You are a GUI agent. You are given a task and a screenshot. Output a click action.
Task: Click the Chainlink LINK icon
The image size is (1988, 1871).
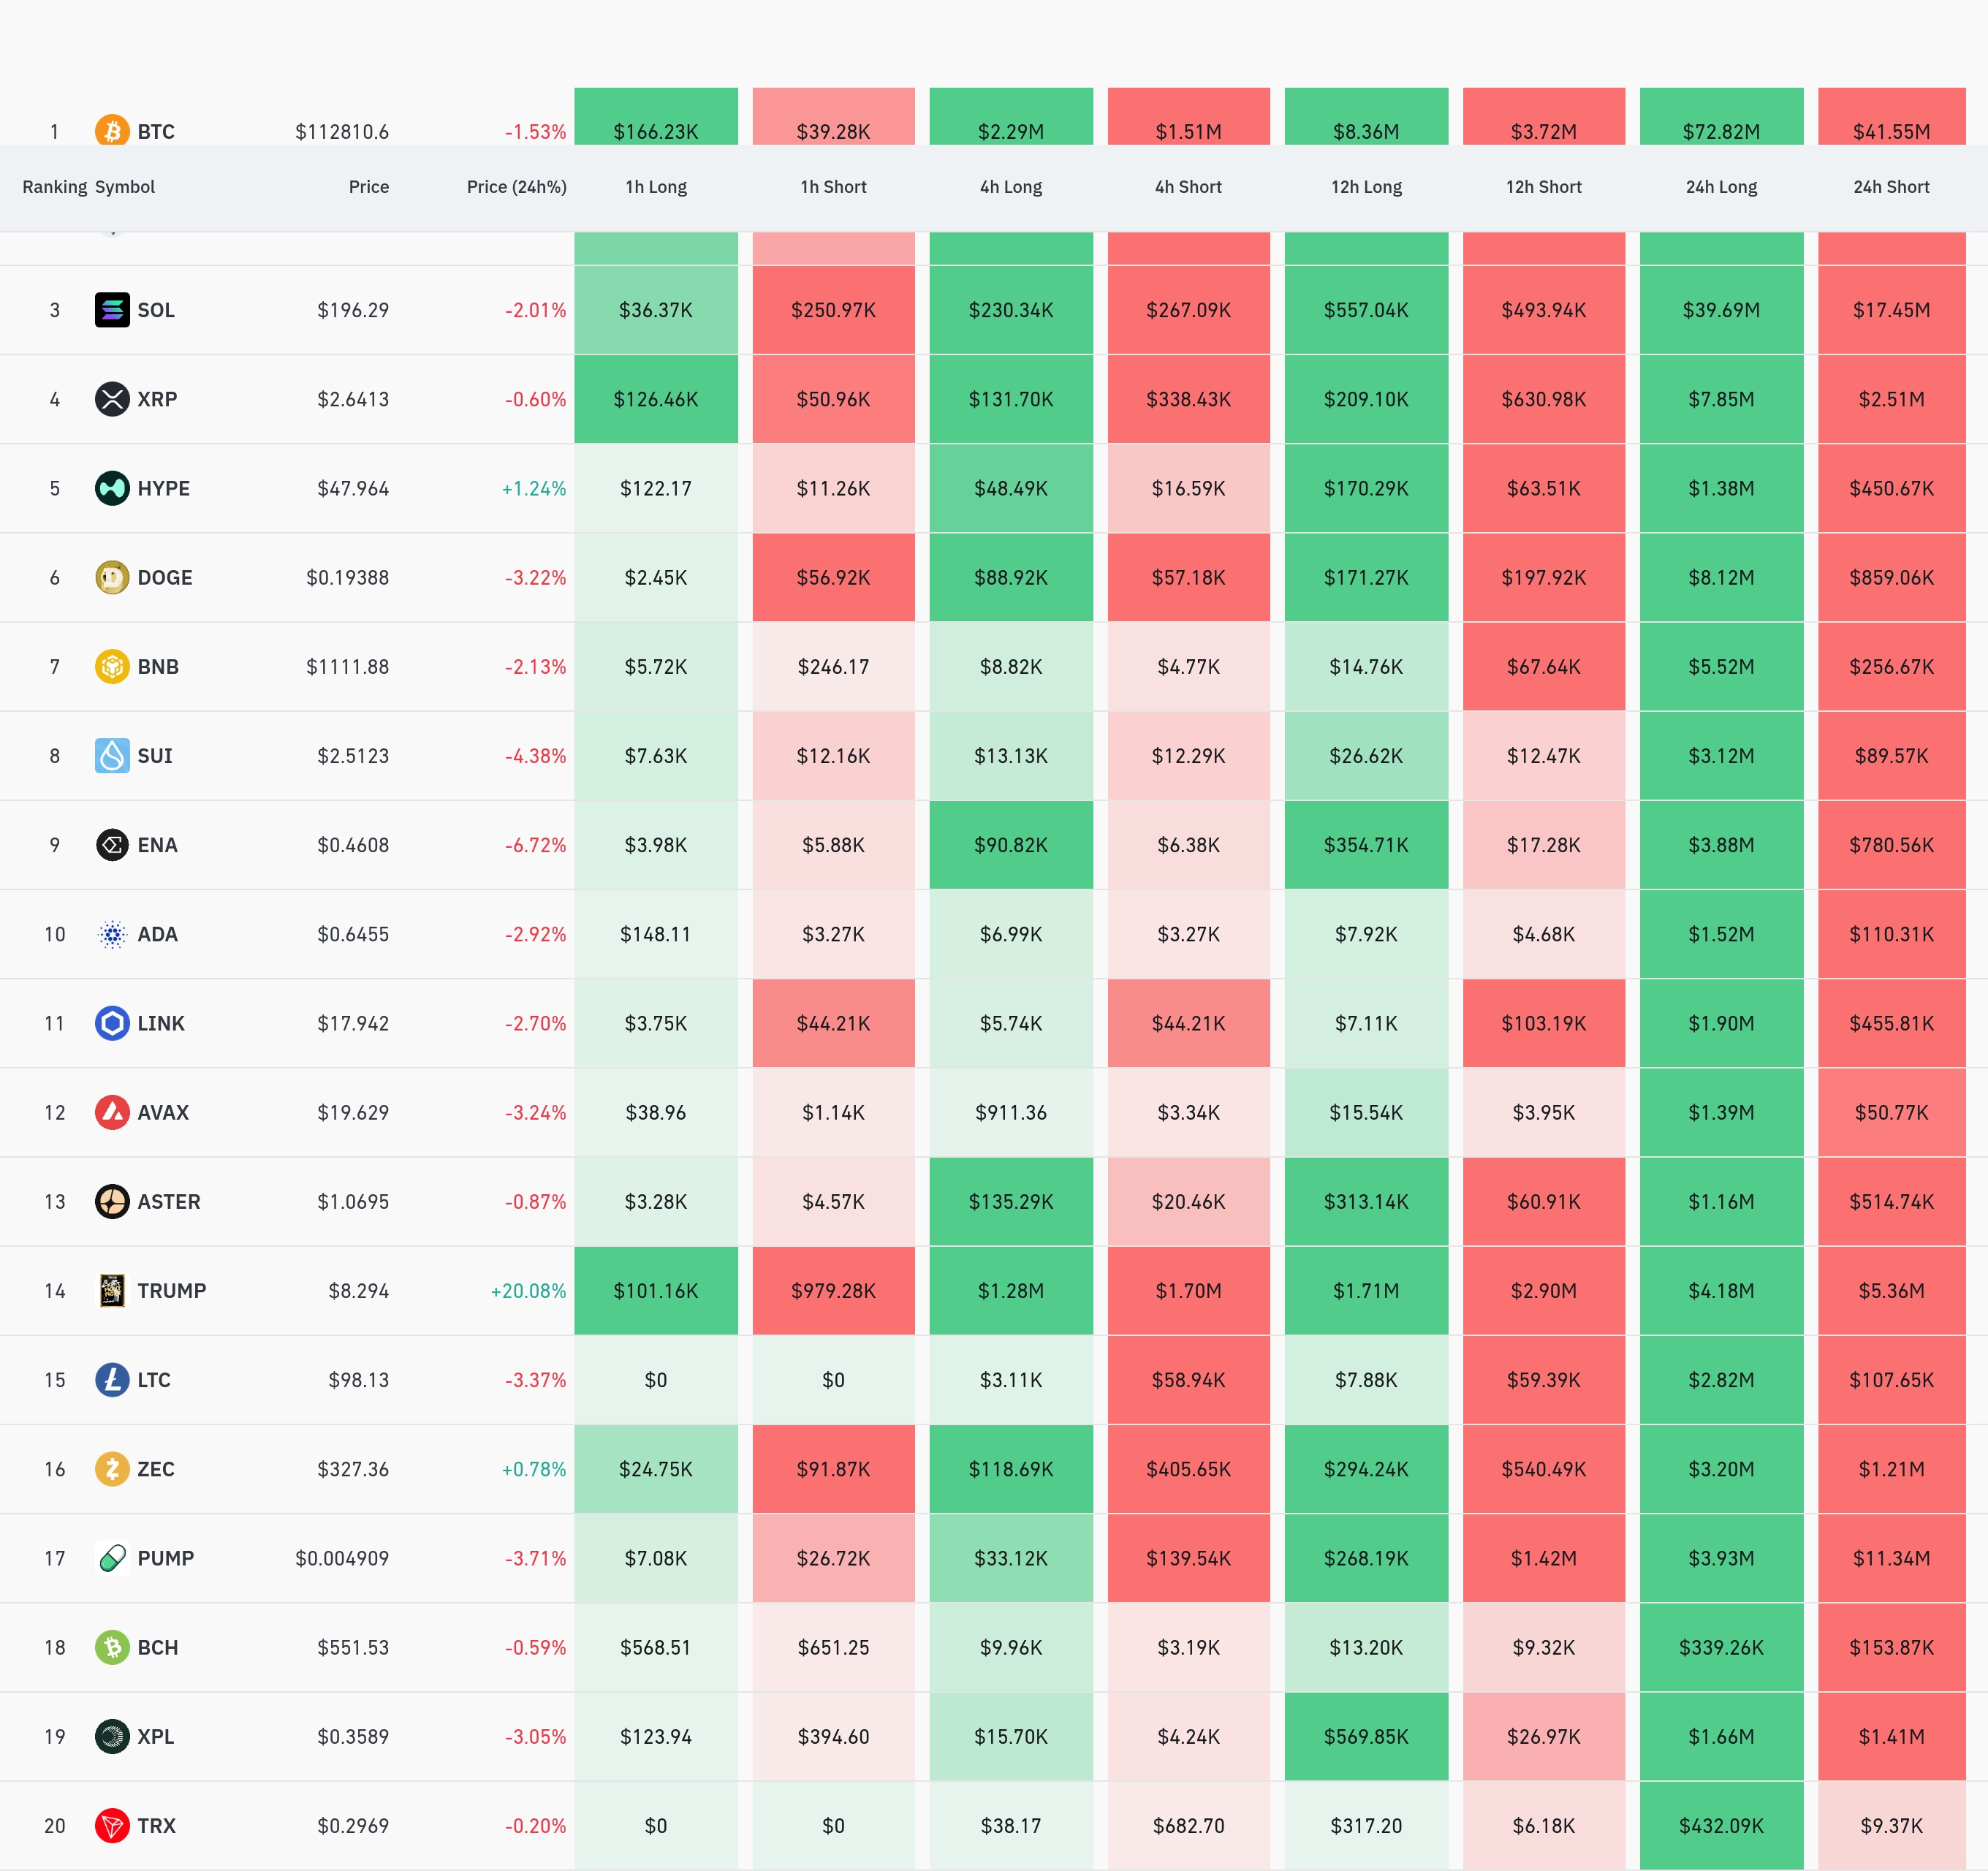112,1023
